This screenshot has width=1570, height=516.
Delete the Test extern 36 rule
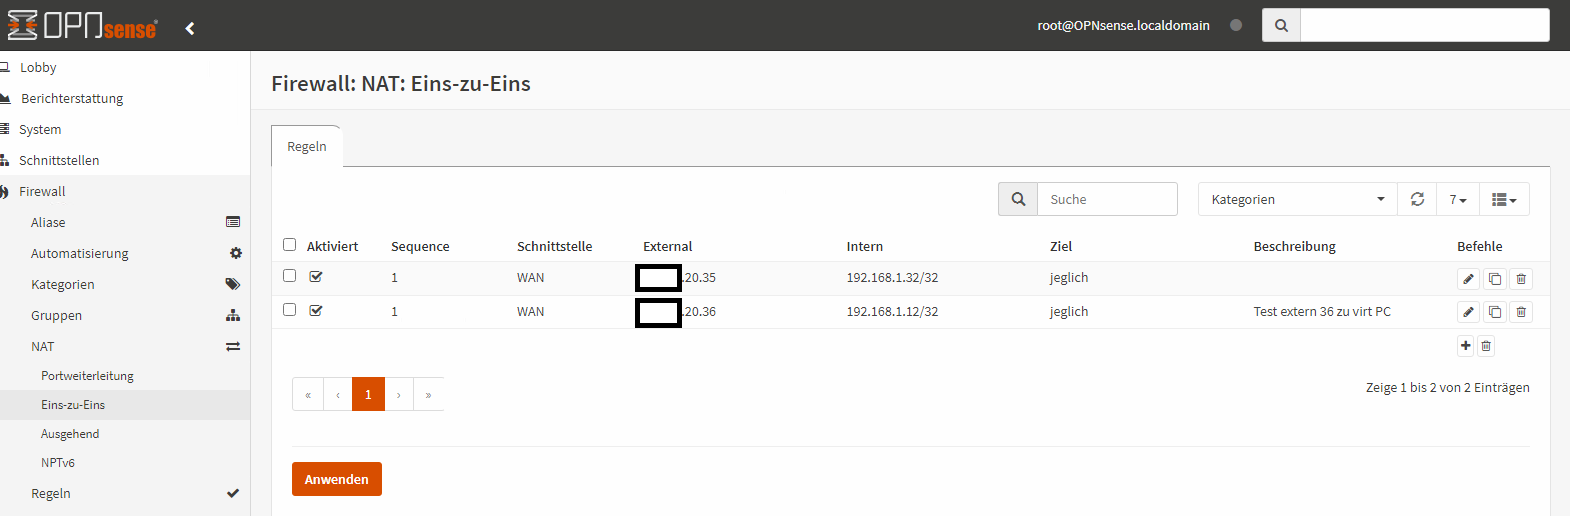click(1521, 312)
